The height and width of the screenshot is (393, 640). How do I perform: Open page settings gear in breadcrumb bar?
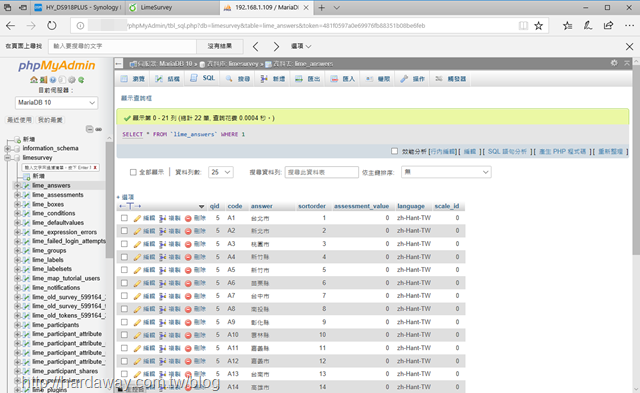coord(614,63)
